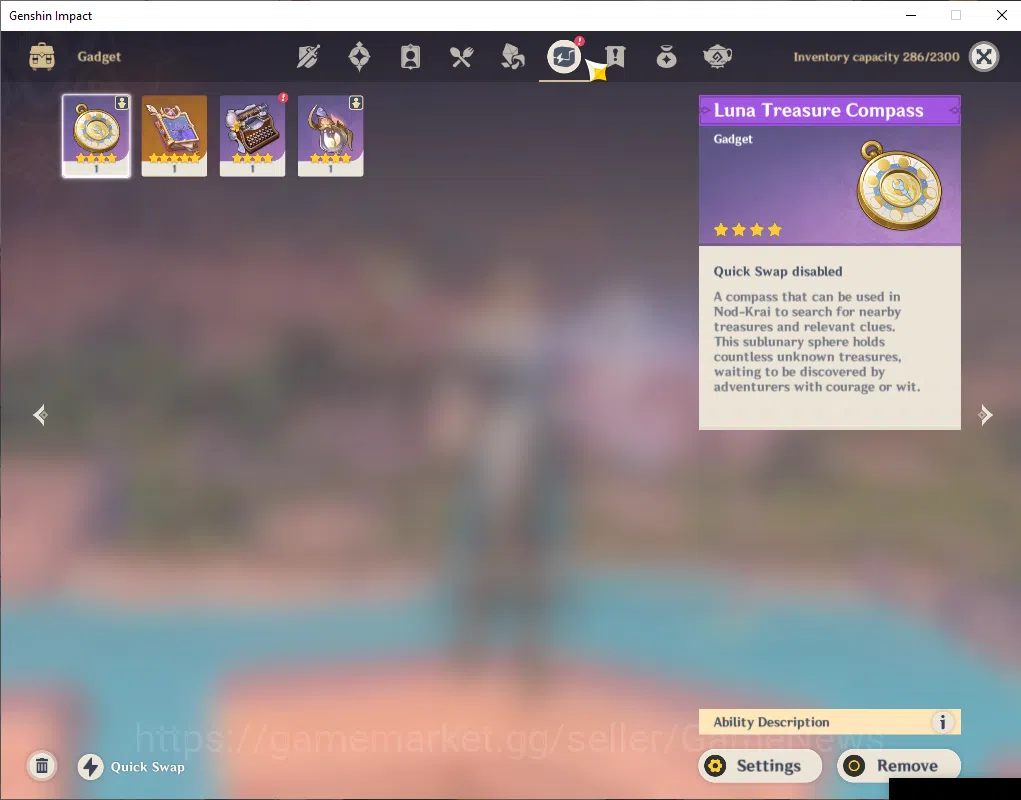Toggle the Quick Swap option

click(132, 767)
